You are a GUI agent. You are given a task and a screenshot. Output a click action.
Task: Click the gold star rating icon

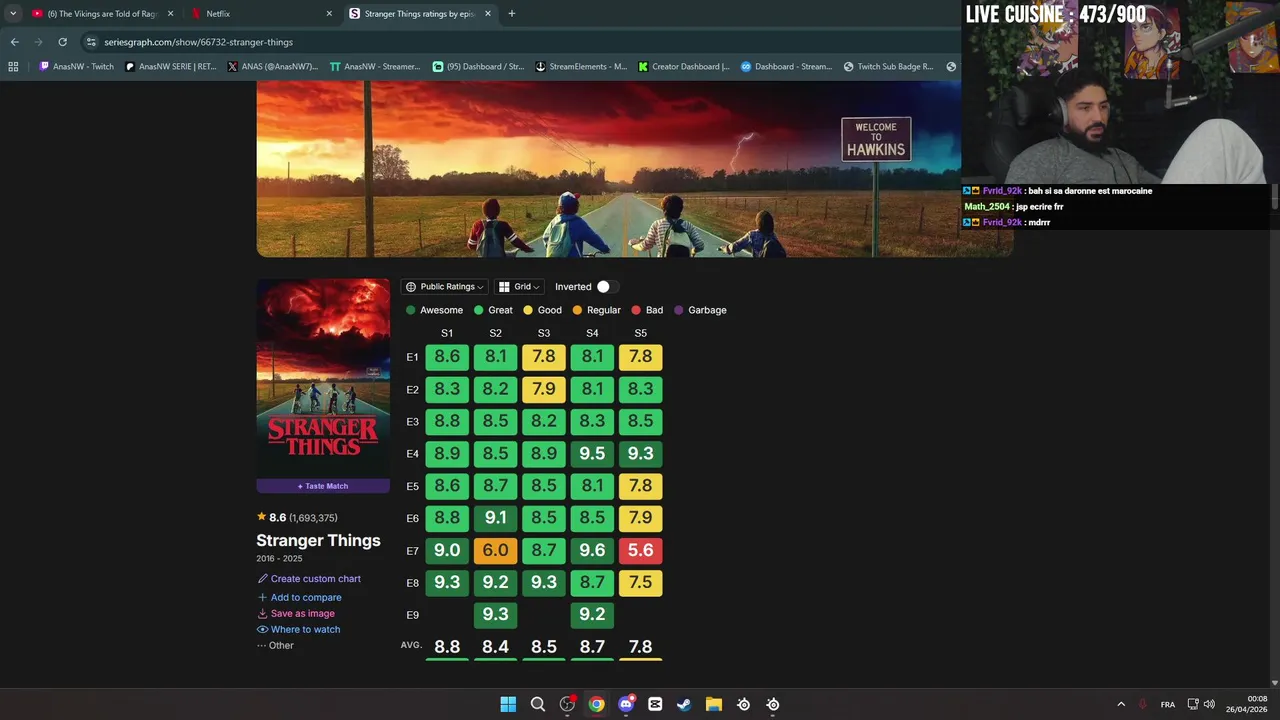(261, 517)
